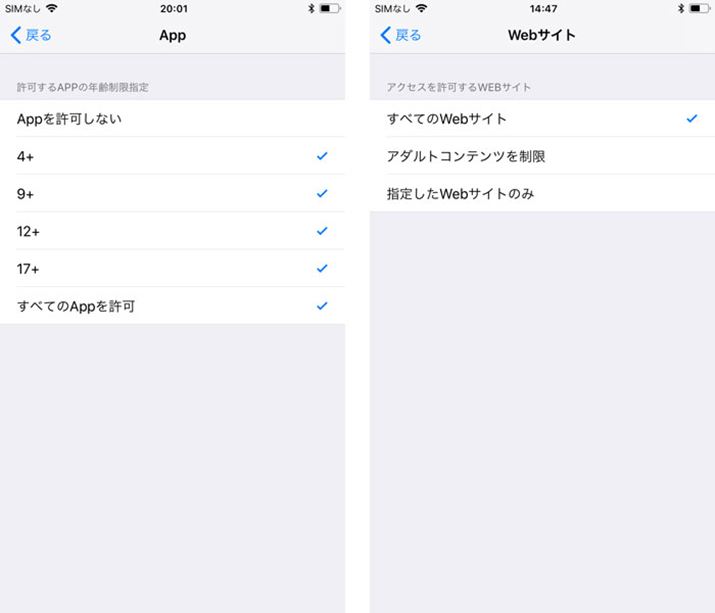Tap the 20:01 clock in status bar
This screenshot has width=715, height=613.
coord(174,9)
